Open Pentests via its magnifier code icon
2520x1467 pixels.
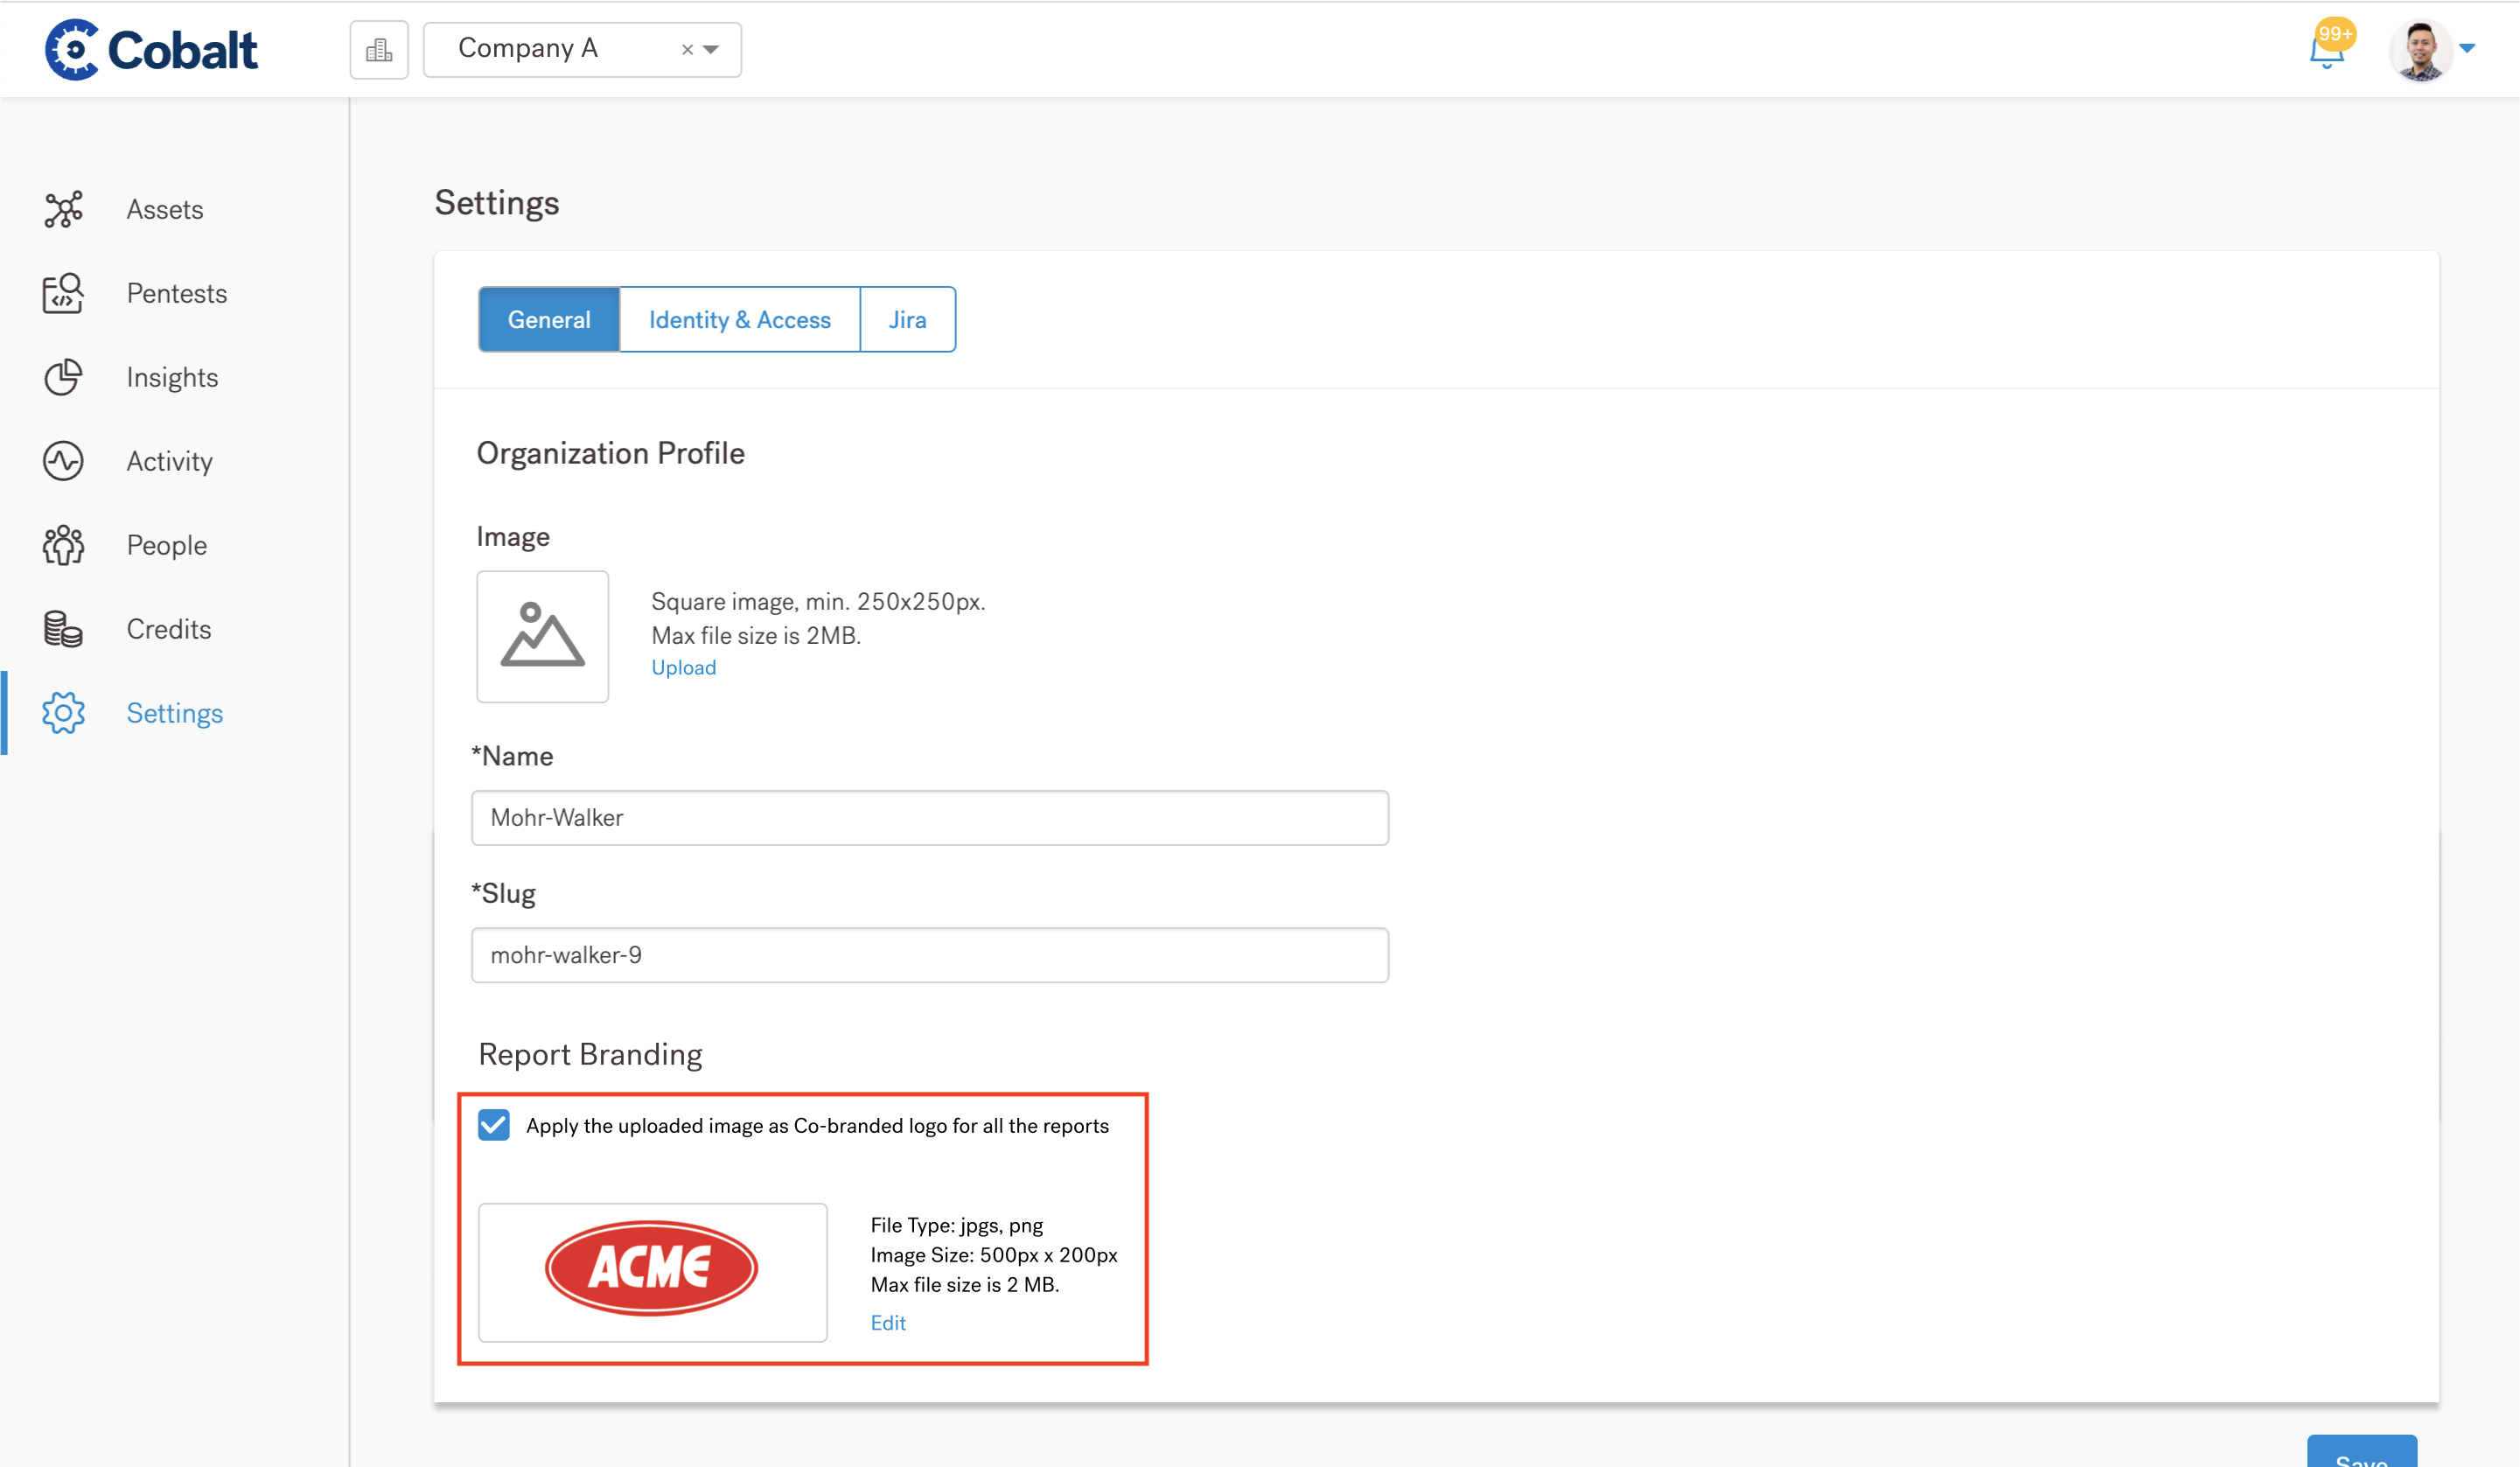click(63, 294)
